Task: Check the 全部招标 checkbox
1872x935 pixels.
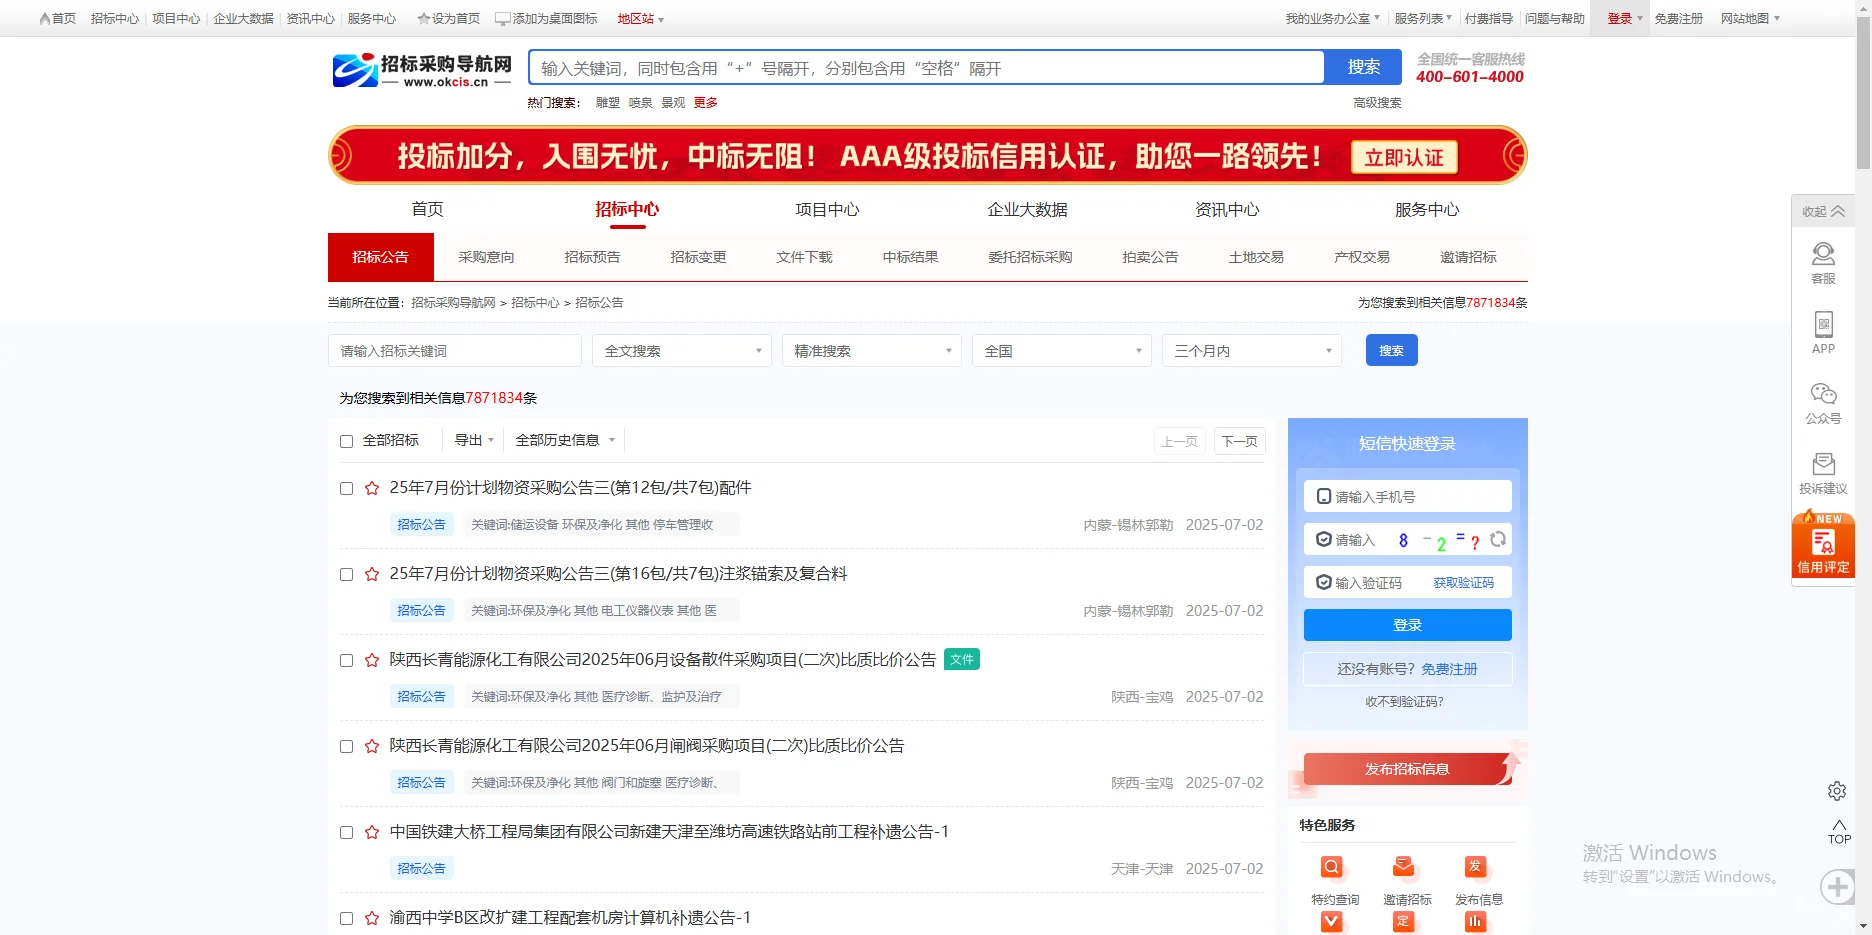Action: click(x=346, y=440)
